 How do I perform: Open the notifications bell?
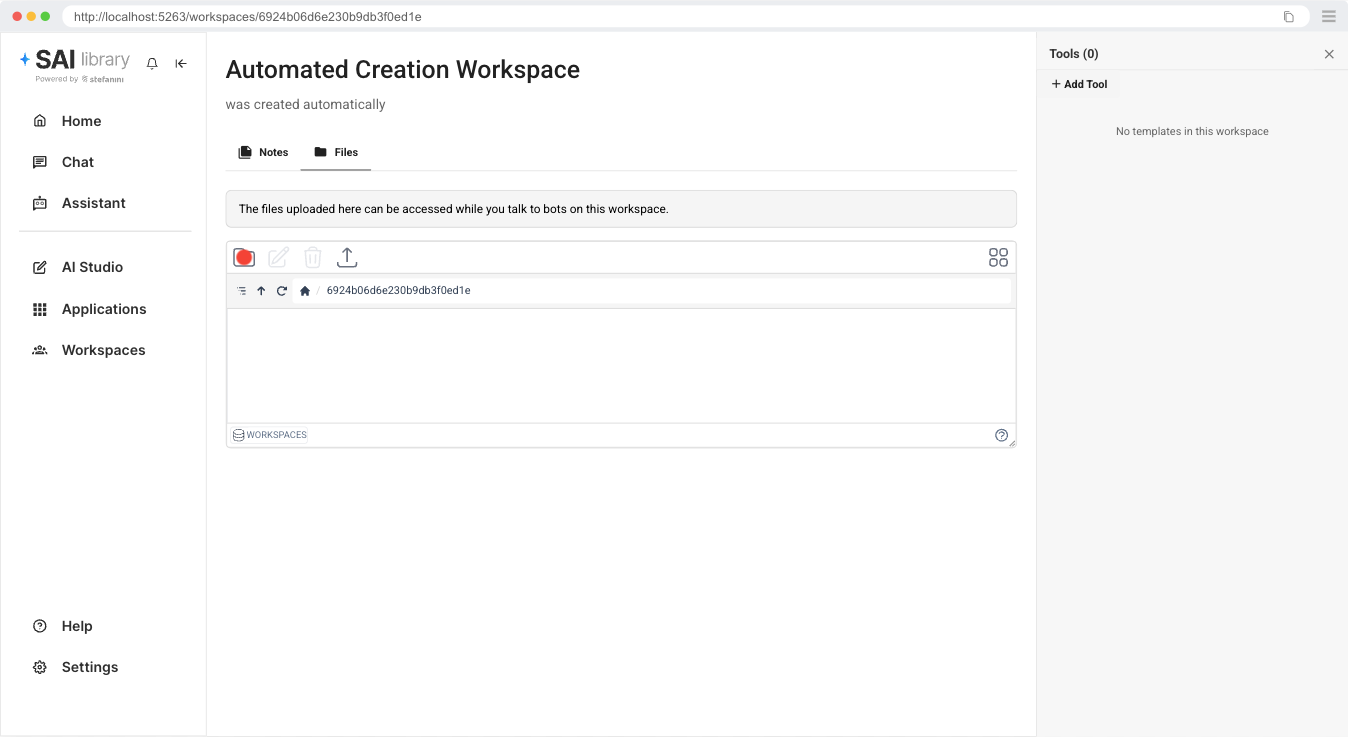(x=152, y=63)
